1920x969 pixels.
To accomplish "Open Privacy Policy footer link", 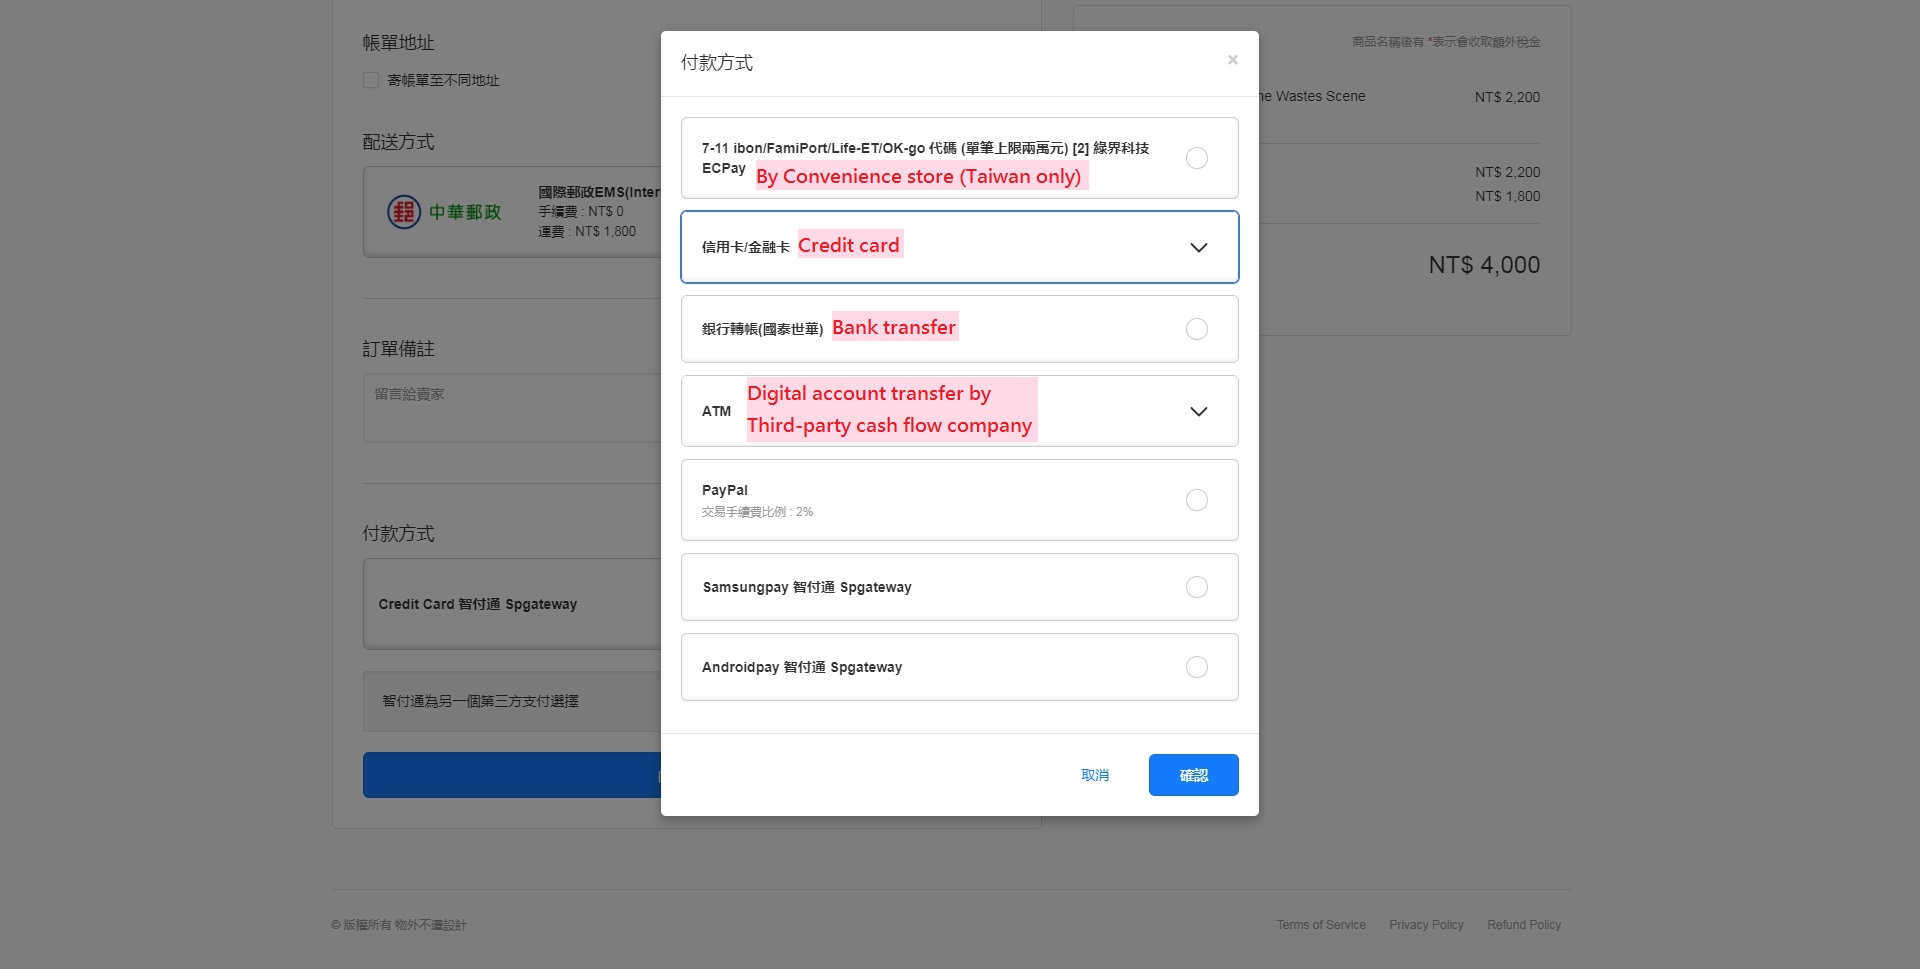I will [1425, 925].
